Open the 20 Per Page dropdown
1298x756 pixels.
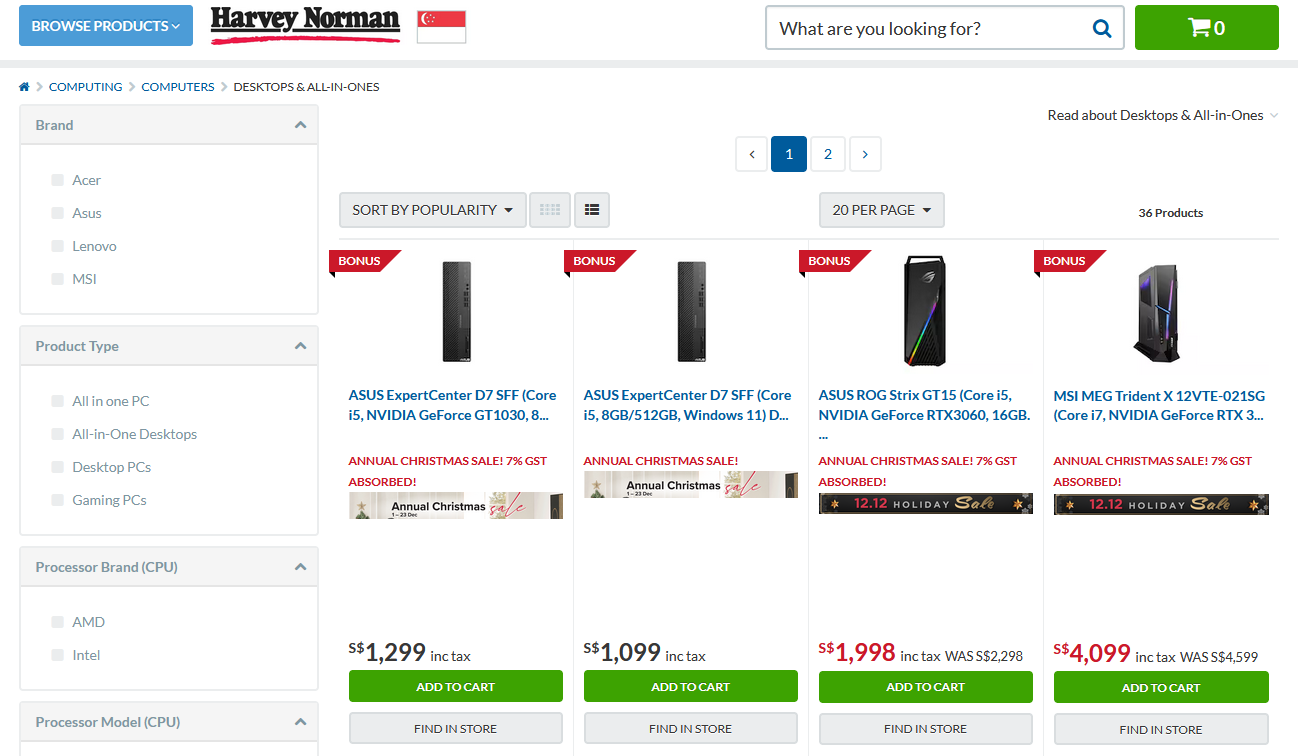point(881,210)
